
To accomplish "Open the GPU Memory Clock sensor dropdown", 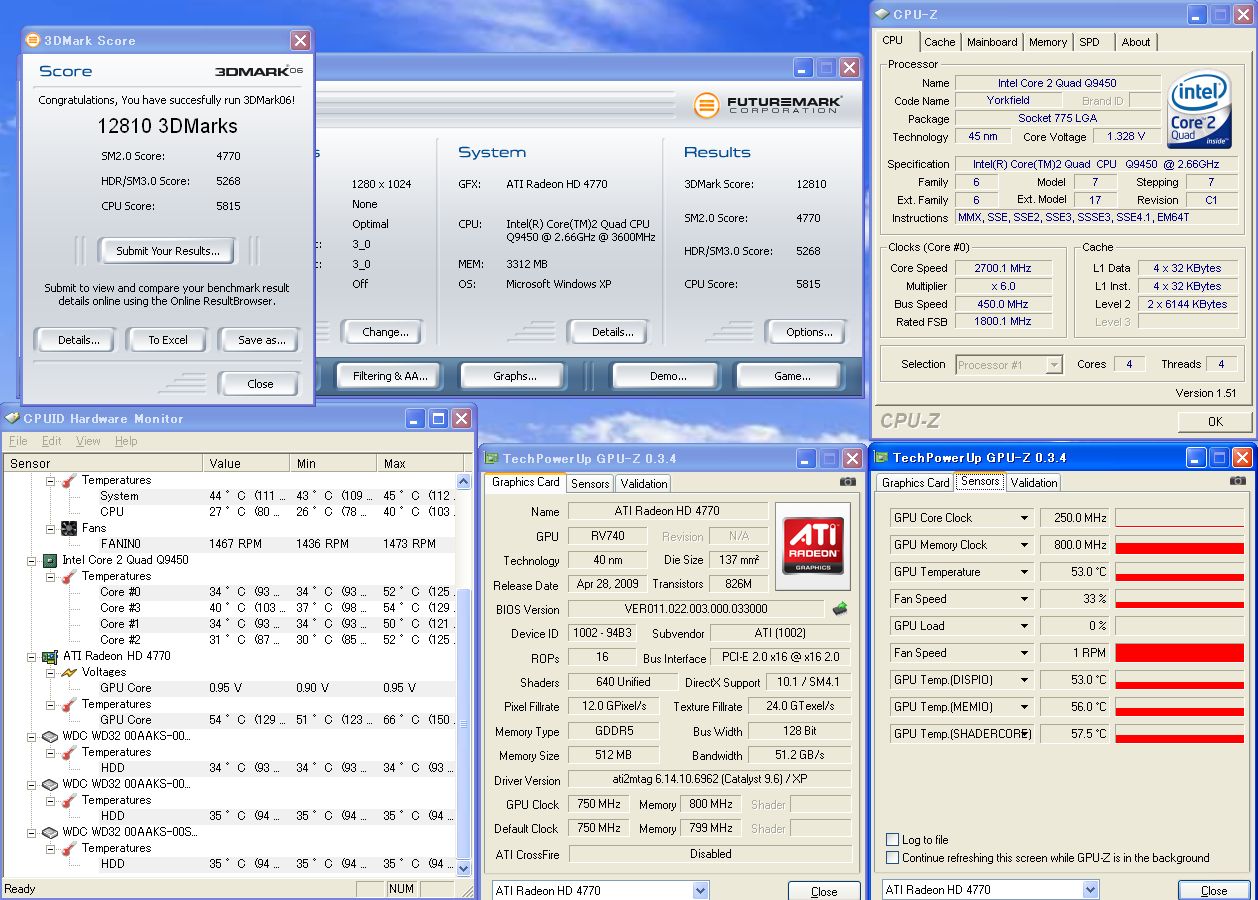I will (x=1024, y=545).
